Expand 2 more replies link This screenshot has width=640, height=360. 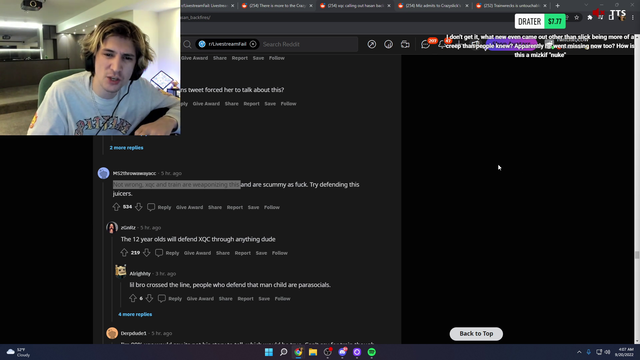pos(127,148)
